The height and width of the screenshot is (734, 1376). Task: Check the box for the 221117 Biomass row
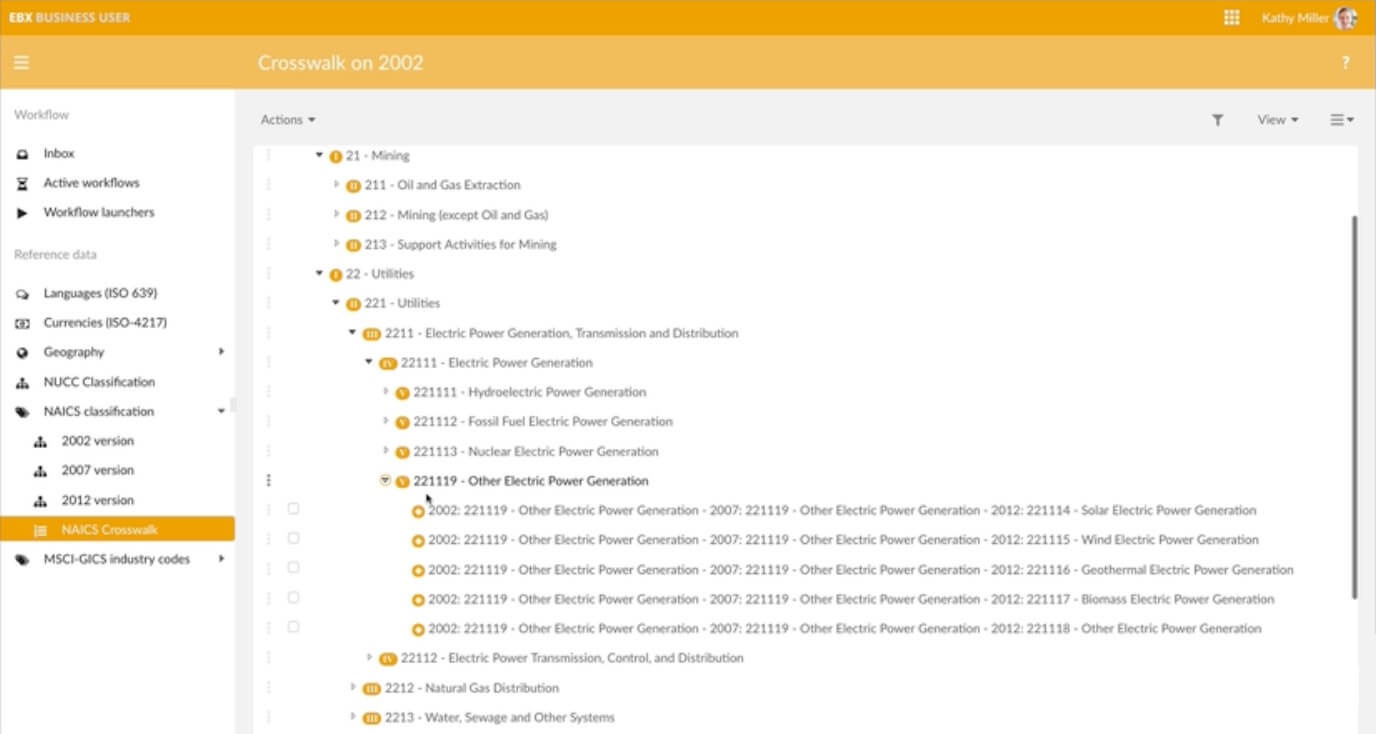tap(293, 598)
